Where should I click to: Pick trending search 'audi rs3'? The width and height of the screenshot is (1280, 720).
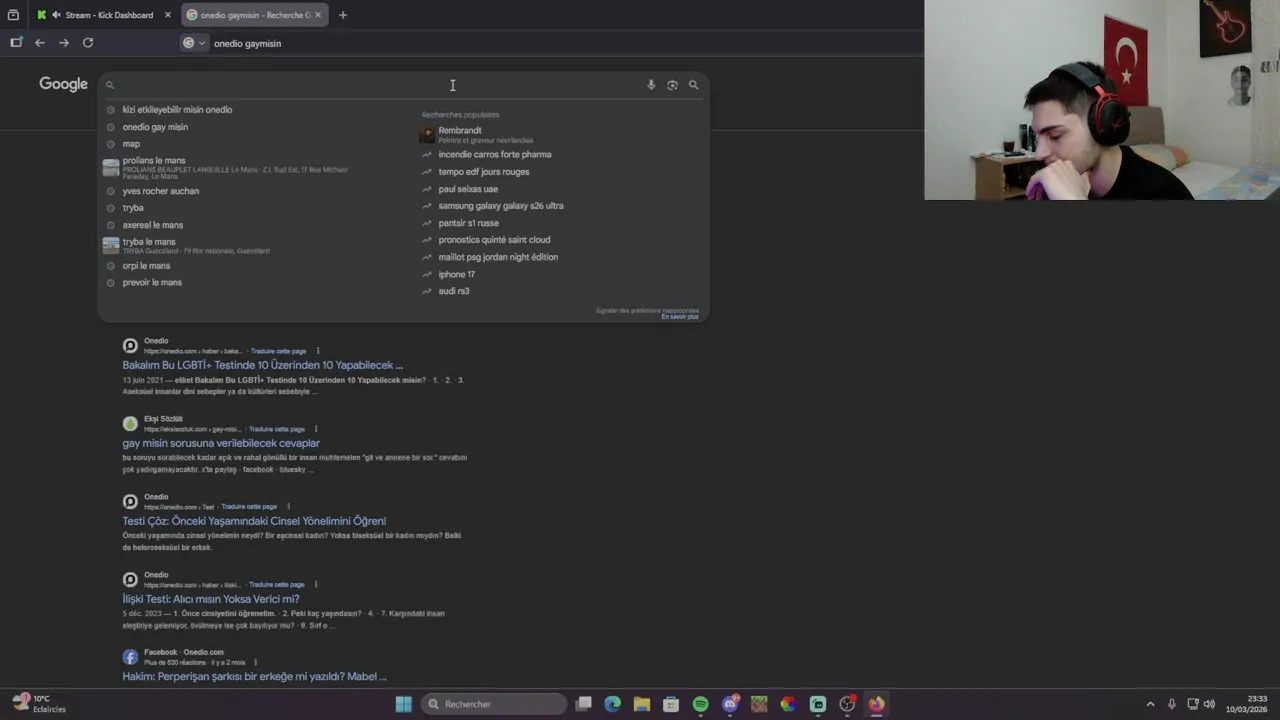coord(453,291)
